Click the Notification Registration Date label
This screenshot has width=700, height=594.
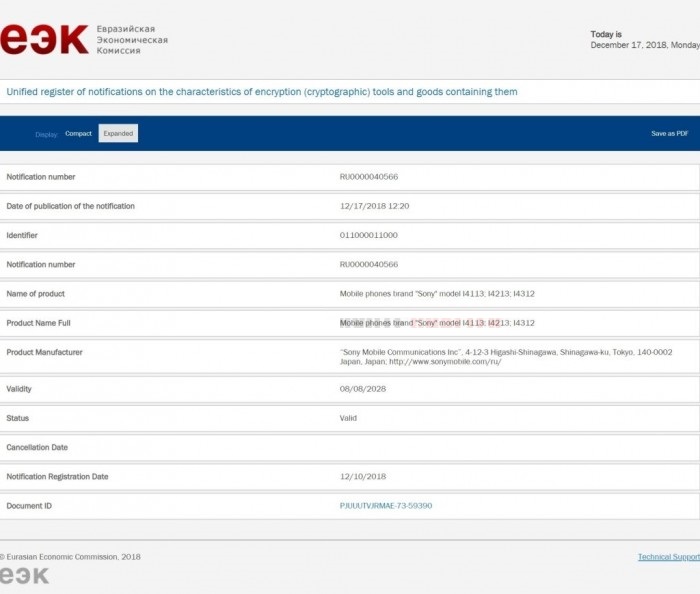click(57, 477)
